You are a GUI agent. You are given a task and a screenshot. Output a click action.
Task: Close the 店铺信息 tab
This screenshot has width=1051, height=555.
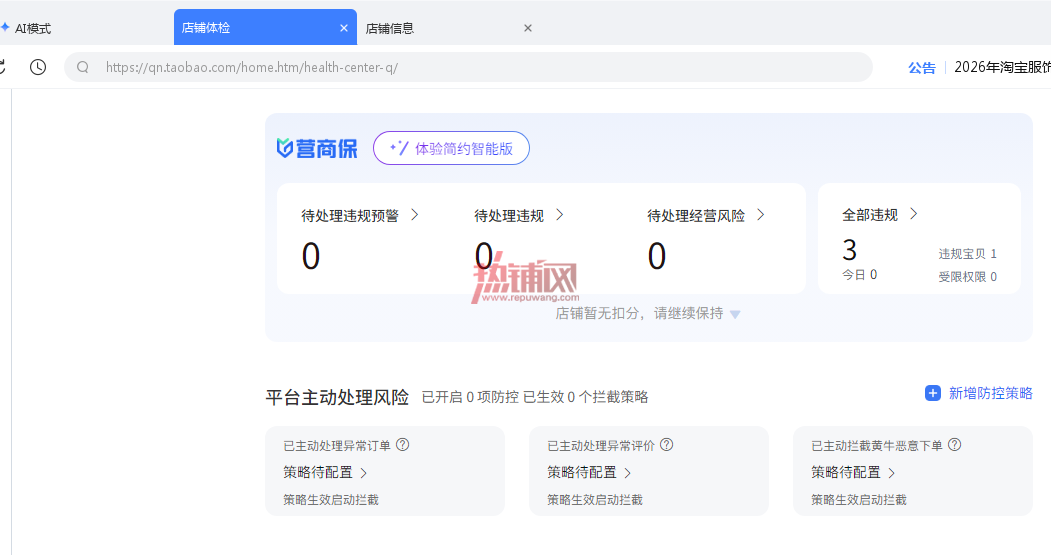point(528,28)
